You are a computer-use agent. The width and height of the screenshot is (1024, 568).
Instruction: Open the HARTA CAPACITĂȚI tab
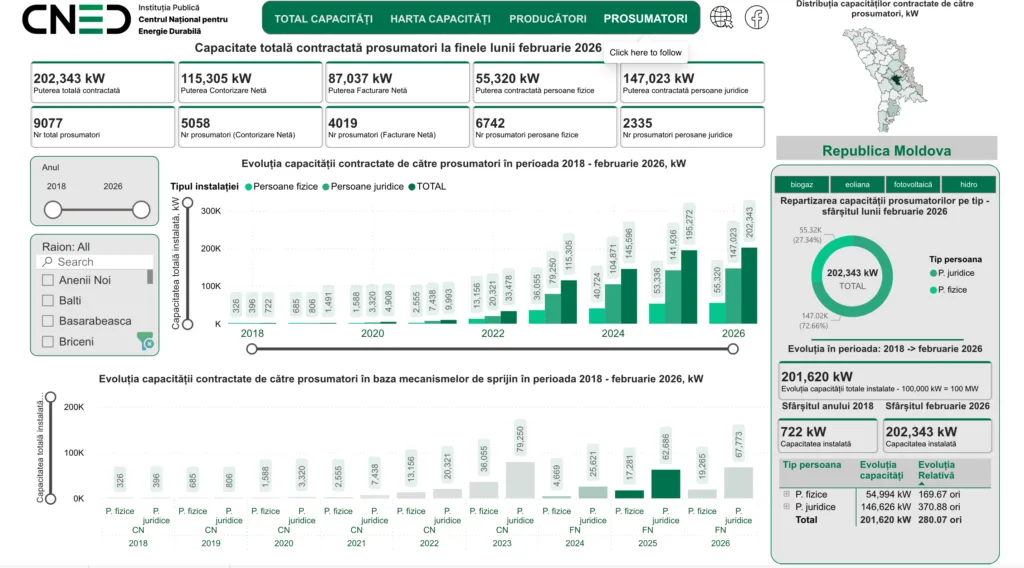(440, 19)
